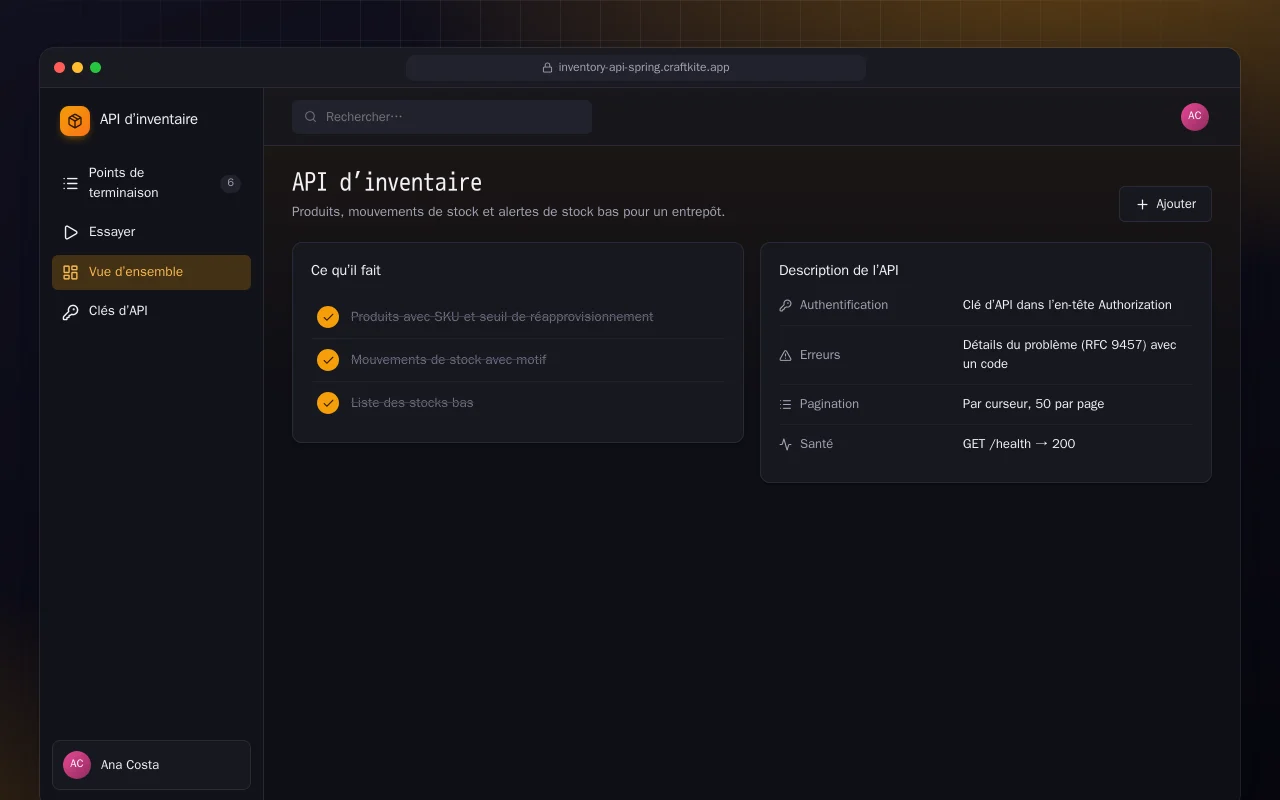The image size is (1280, 800).
Task: Click the Authentification label
Action: pos(844,305)
